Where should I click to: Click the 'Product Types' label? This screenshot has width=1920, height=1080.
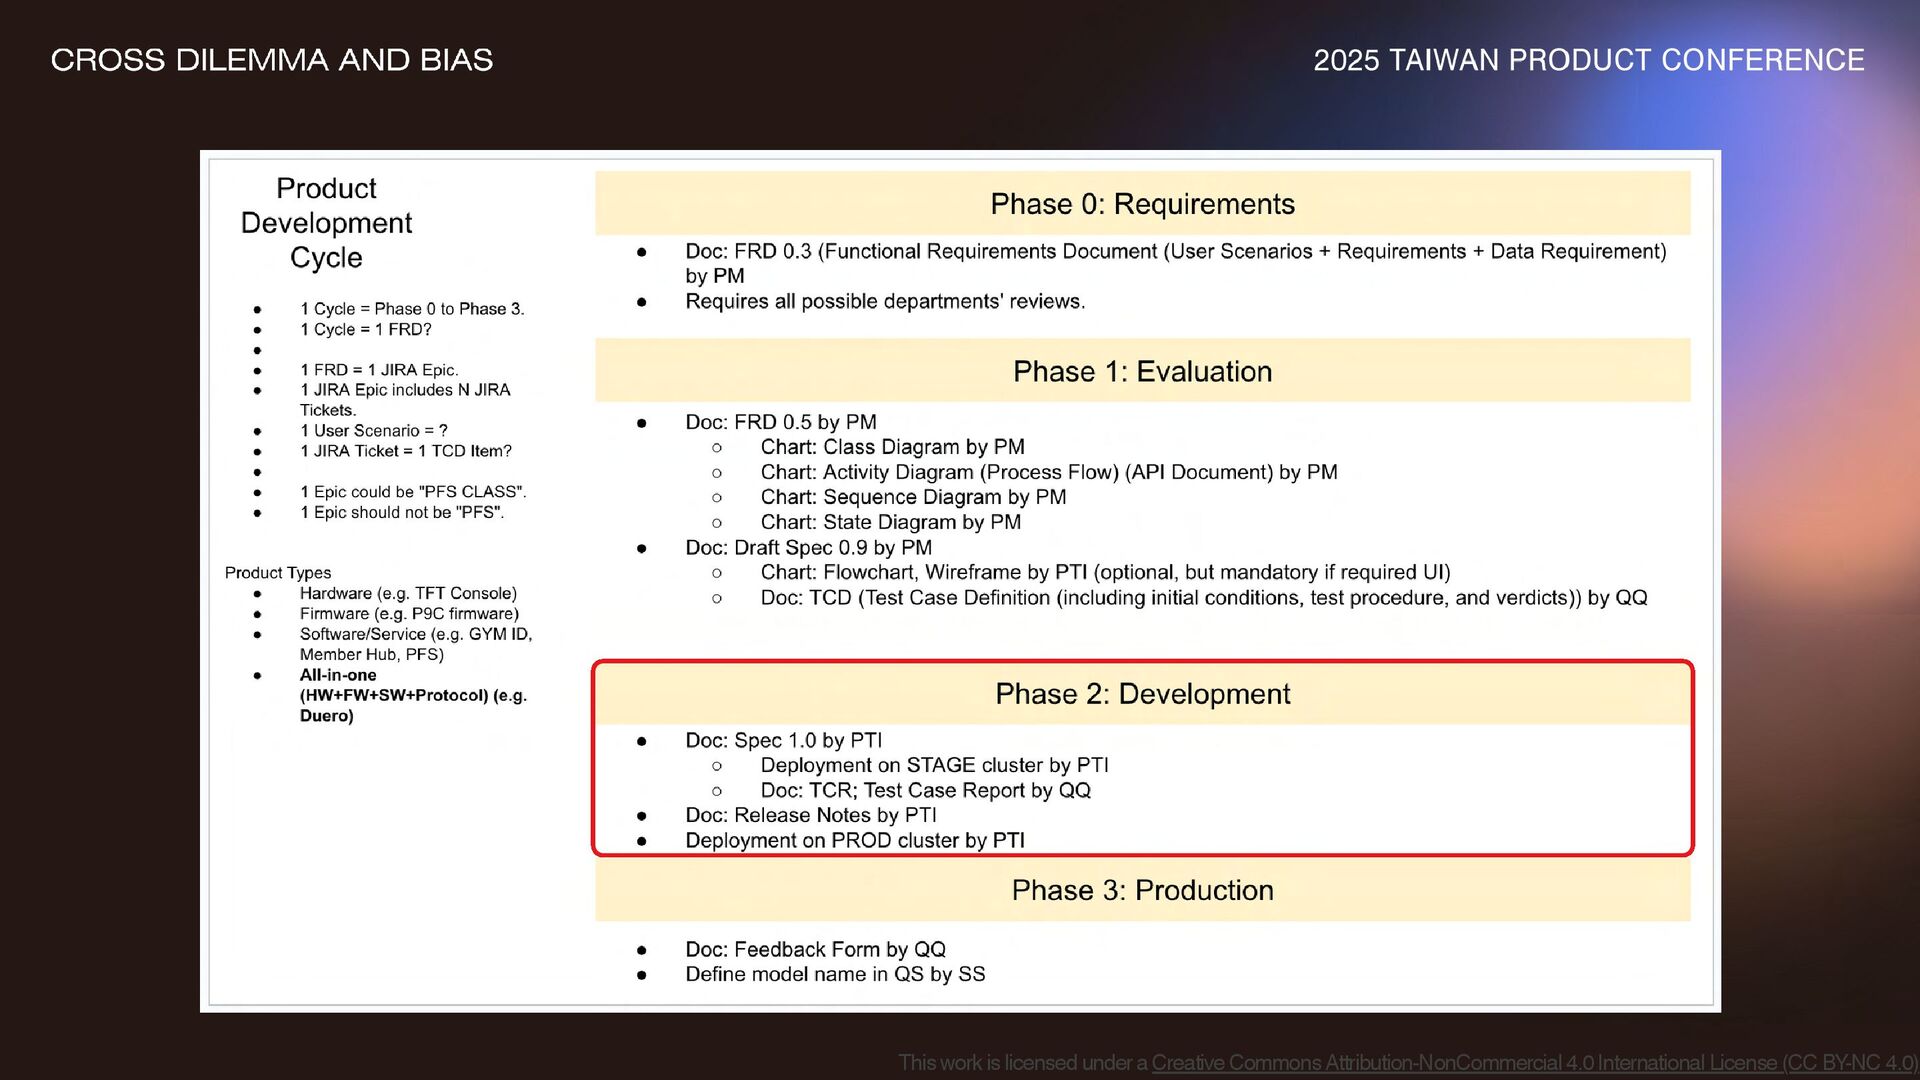[278, 573]
